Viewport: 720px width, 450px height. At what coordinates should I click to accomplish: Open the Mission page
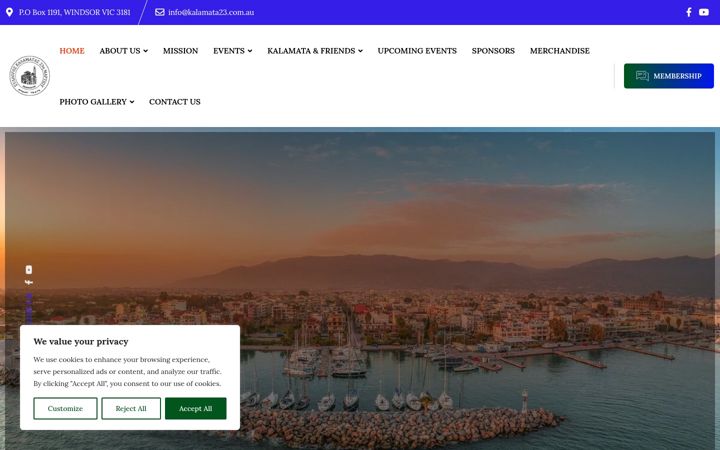(x=180, y=51)
